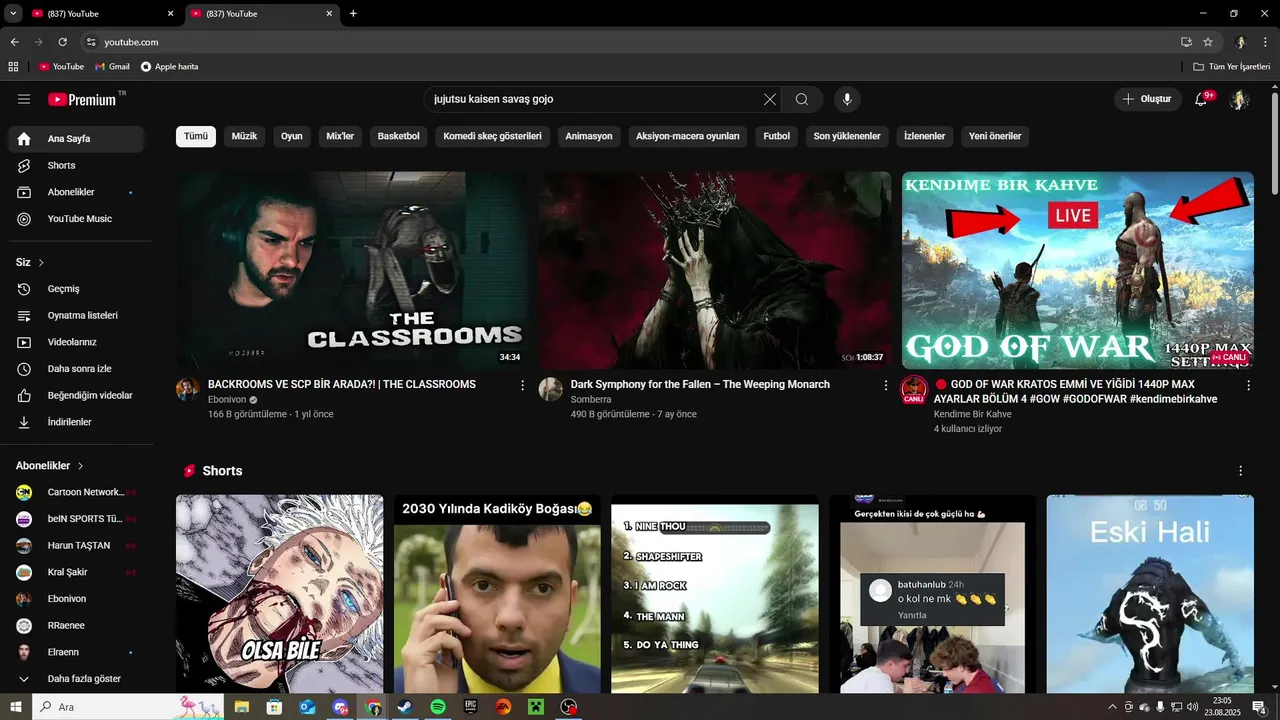This screenshot has width=1280, height=720.
Task: Open Epic Games Launcher in taskbar
Action: click(471, 707)
